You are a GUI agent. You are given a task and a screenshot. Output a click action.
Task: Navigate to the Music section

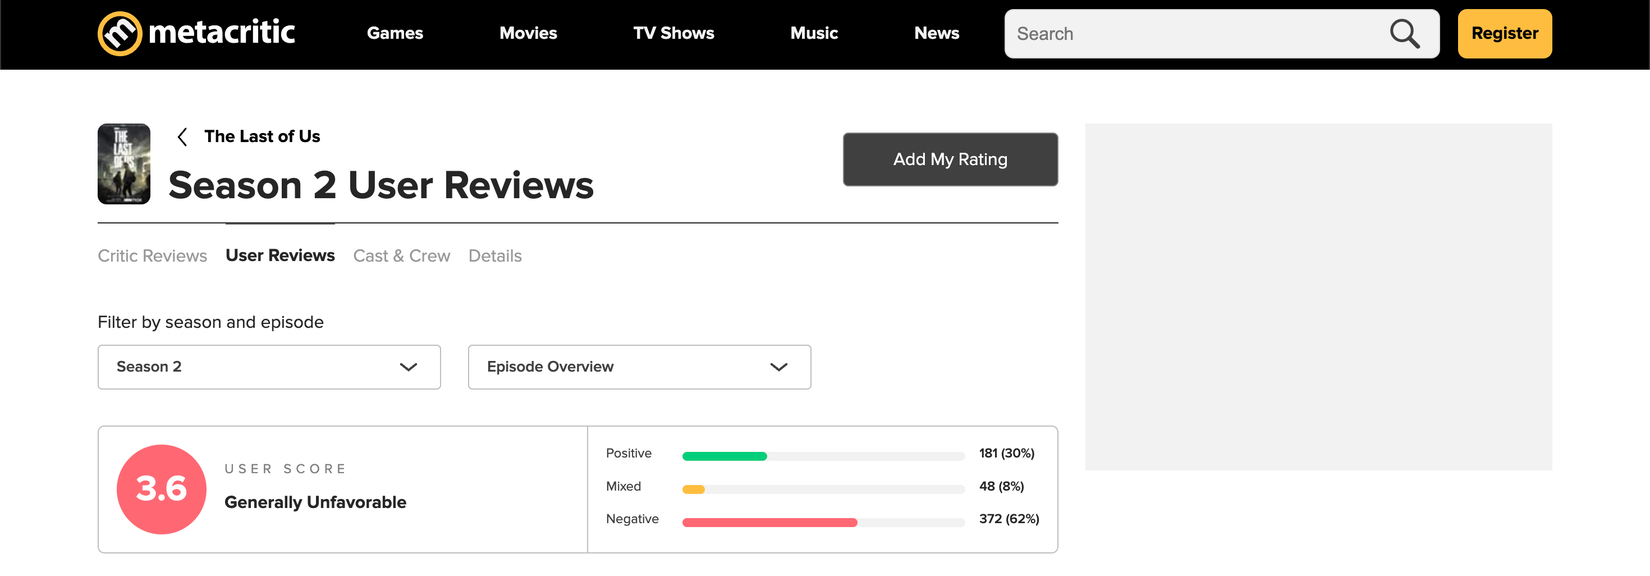click(x=814, y=34)
